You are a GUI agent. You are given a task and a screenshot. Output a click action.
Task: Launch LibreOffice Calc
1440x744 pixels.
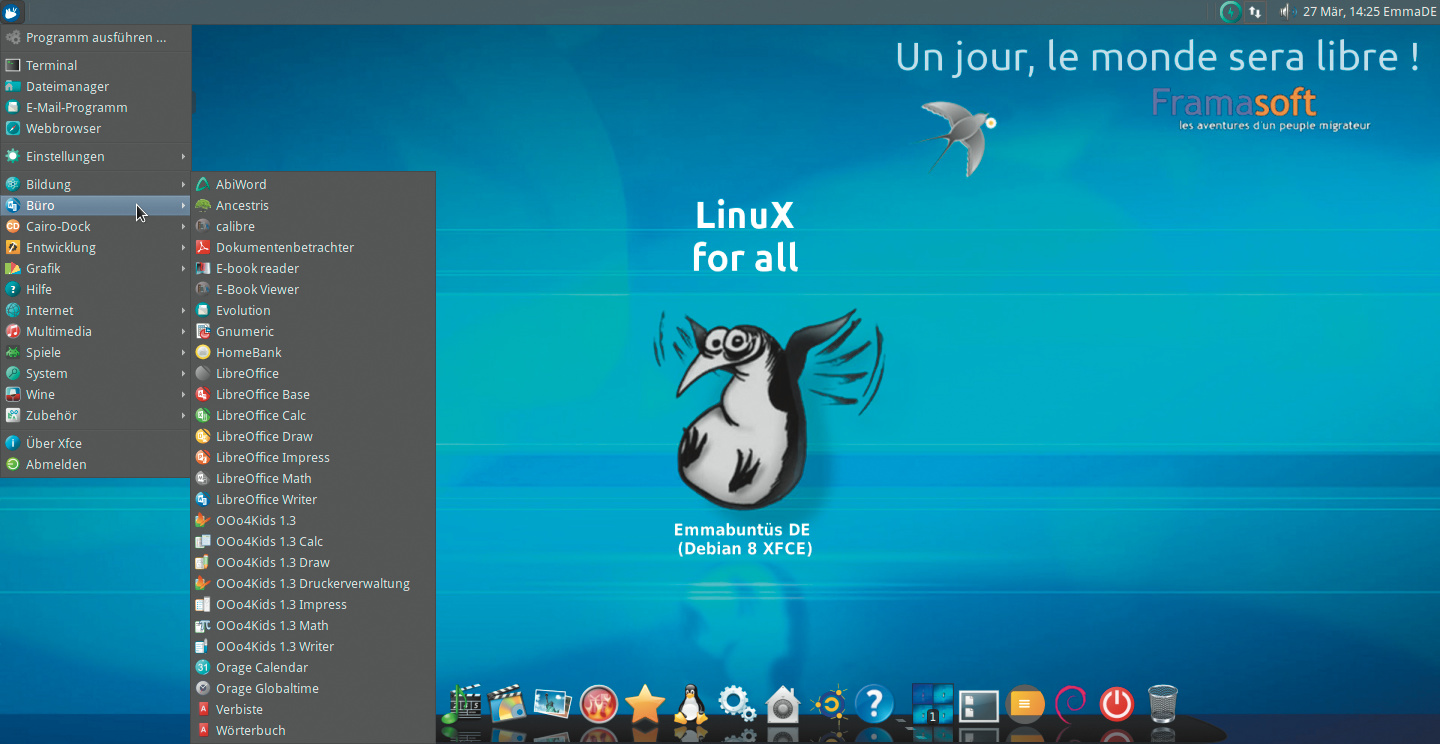313,415
